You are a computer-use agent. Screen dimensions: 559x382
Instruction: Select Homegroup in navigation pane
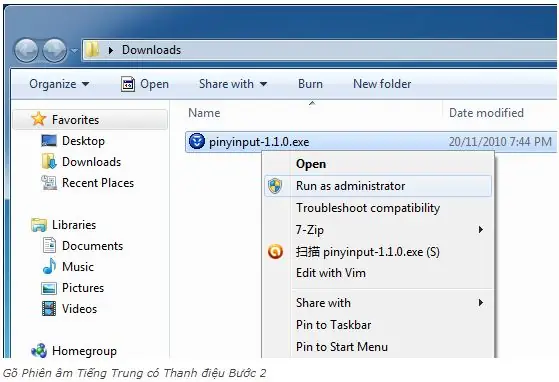pyautogui.click(x=84, y=351)
